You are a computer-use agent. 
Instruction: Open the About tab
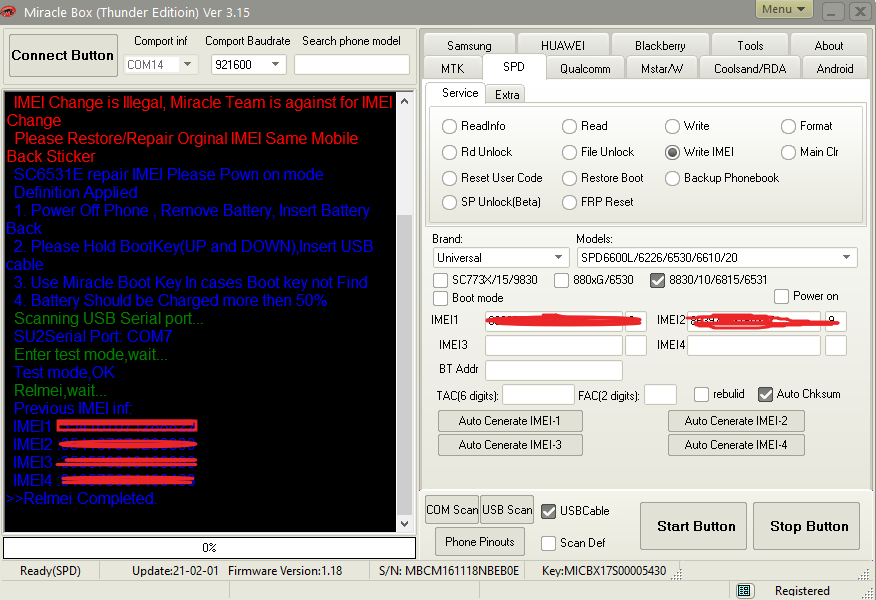click(x=829, y=45)
